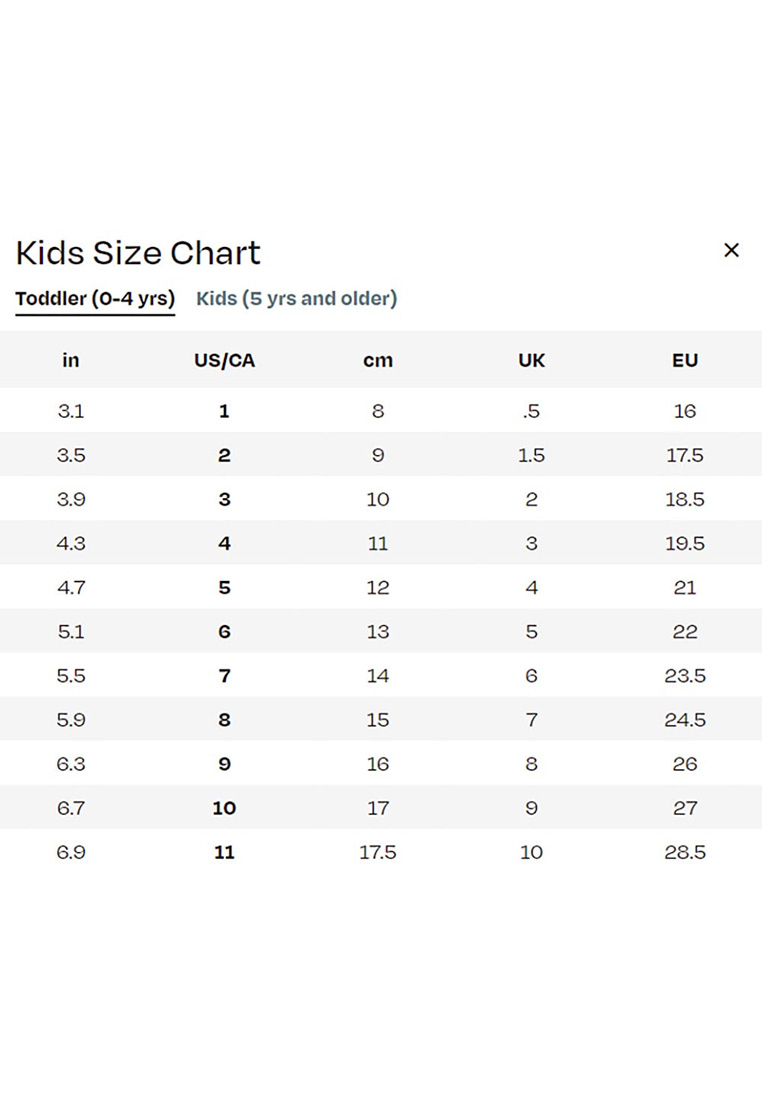Click the UK column header

click(x=531, y=360)
